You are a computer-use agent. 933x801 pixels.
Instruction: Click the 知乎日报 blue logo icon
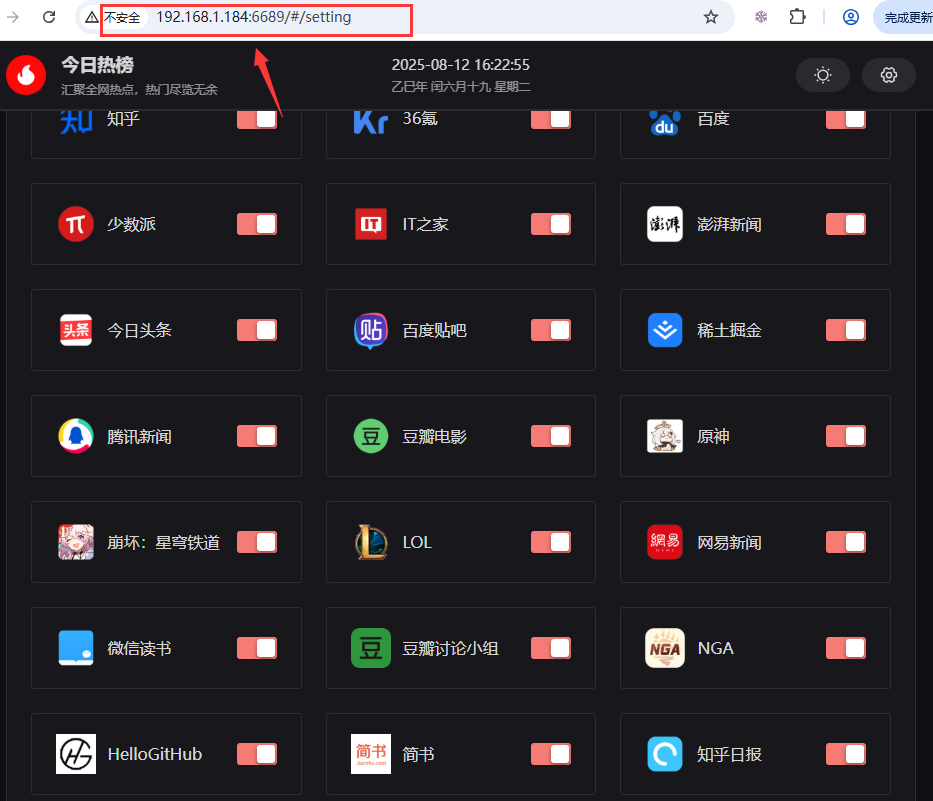click(665, 753)
